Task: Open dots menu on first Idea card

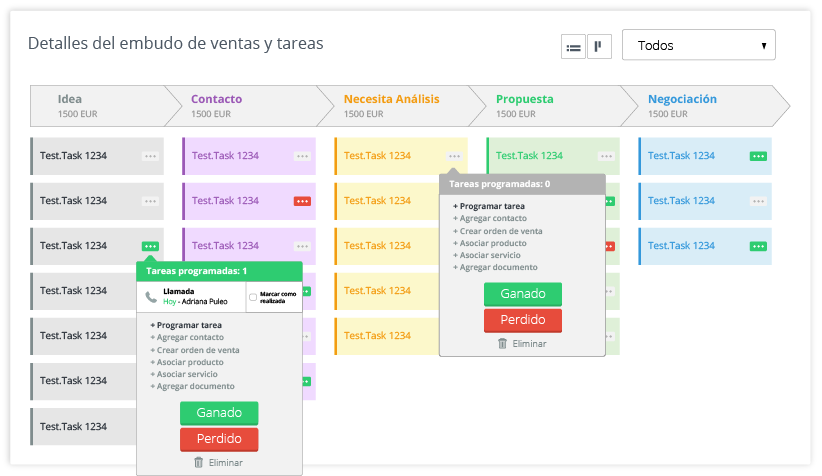Action: [x=150, y=156]
